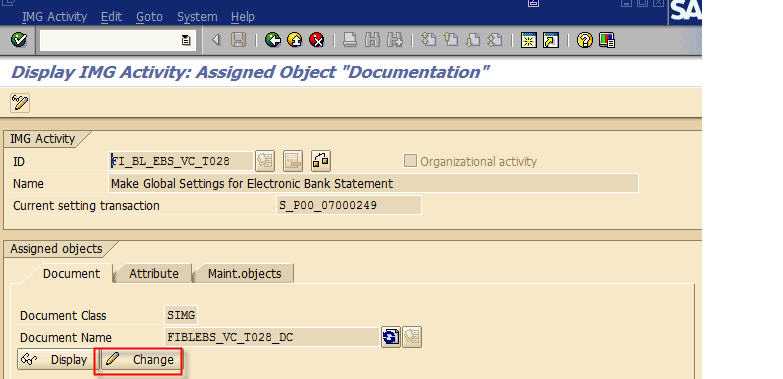Click the Generate Shortcut icon

click(x=550, y=40)
